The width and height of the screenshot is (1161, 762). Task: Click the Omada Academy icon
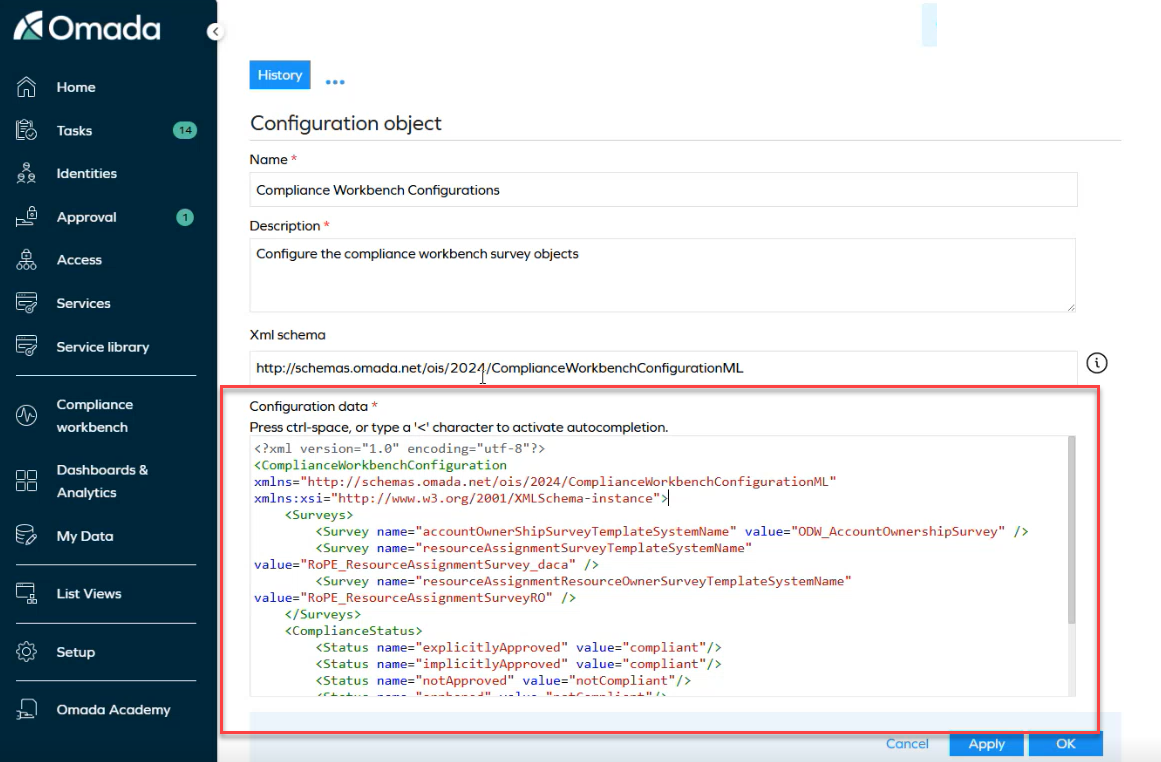(27, 709)
